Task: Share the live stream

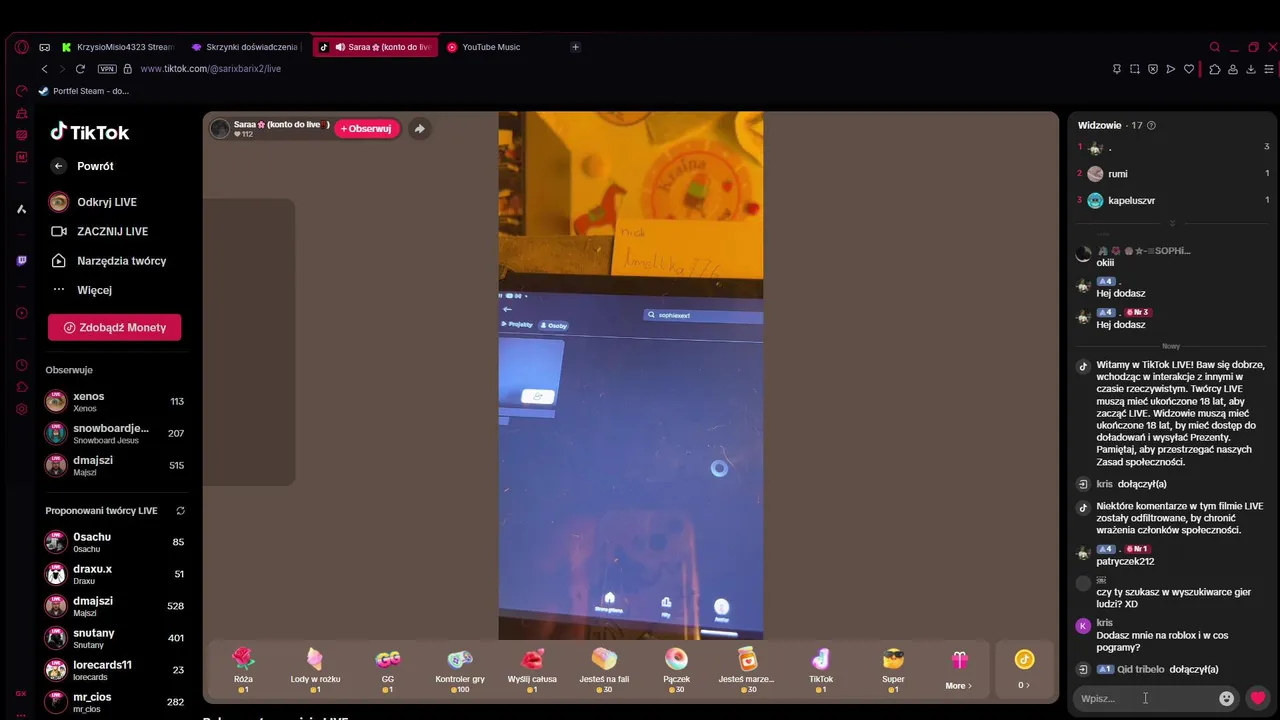Action: click(x=420, y=129)
